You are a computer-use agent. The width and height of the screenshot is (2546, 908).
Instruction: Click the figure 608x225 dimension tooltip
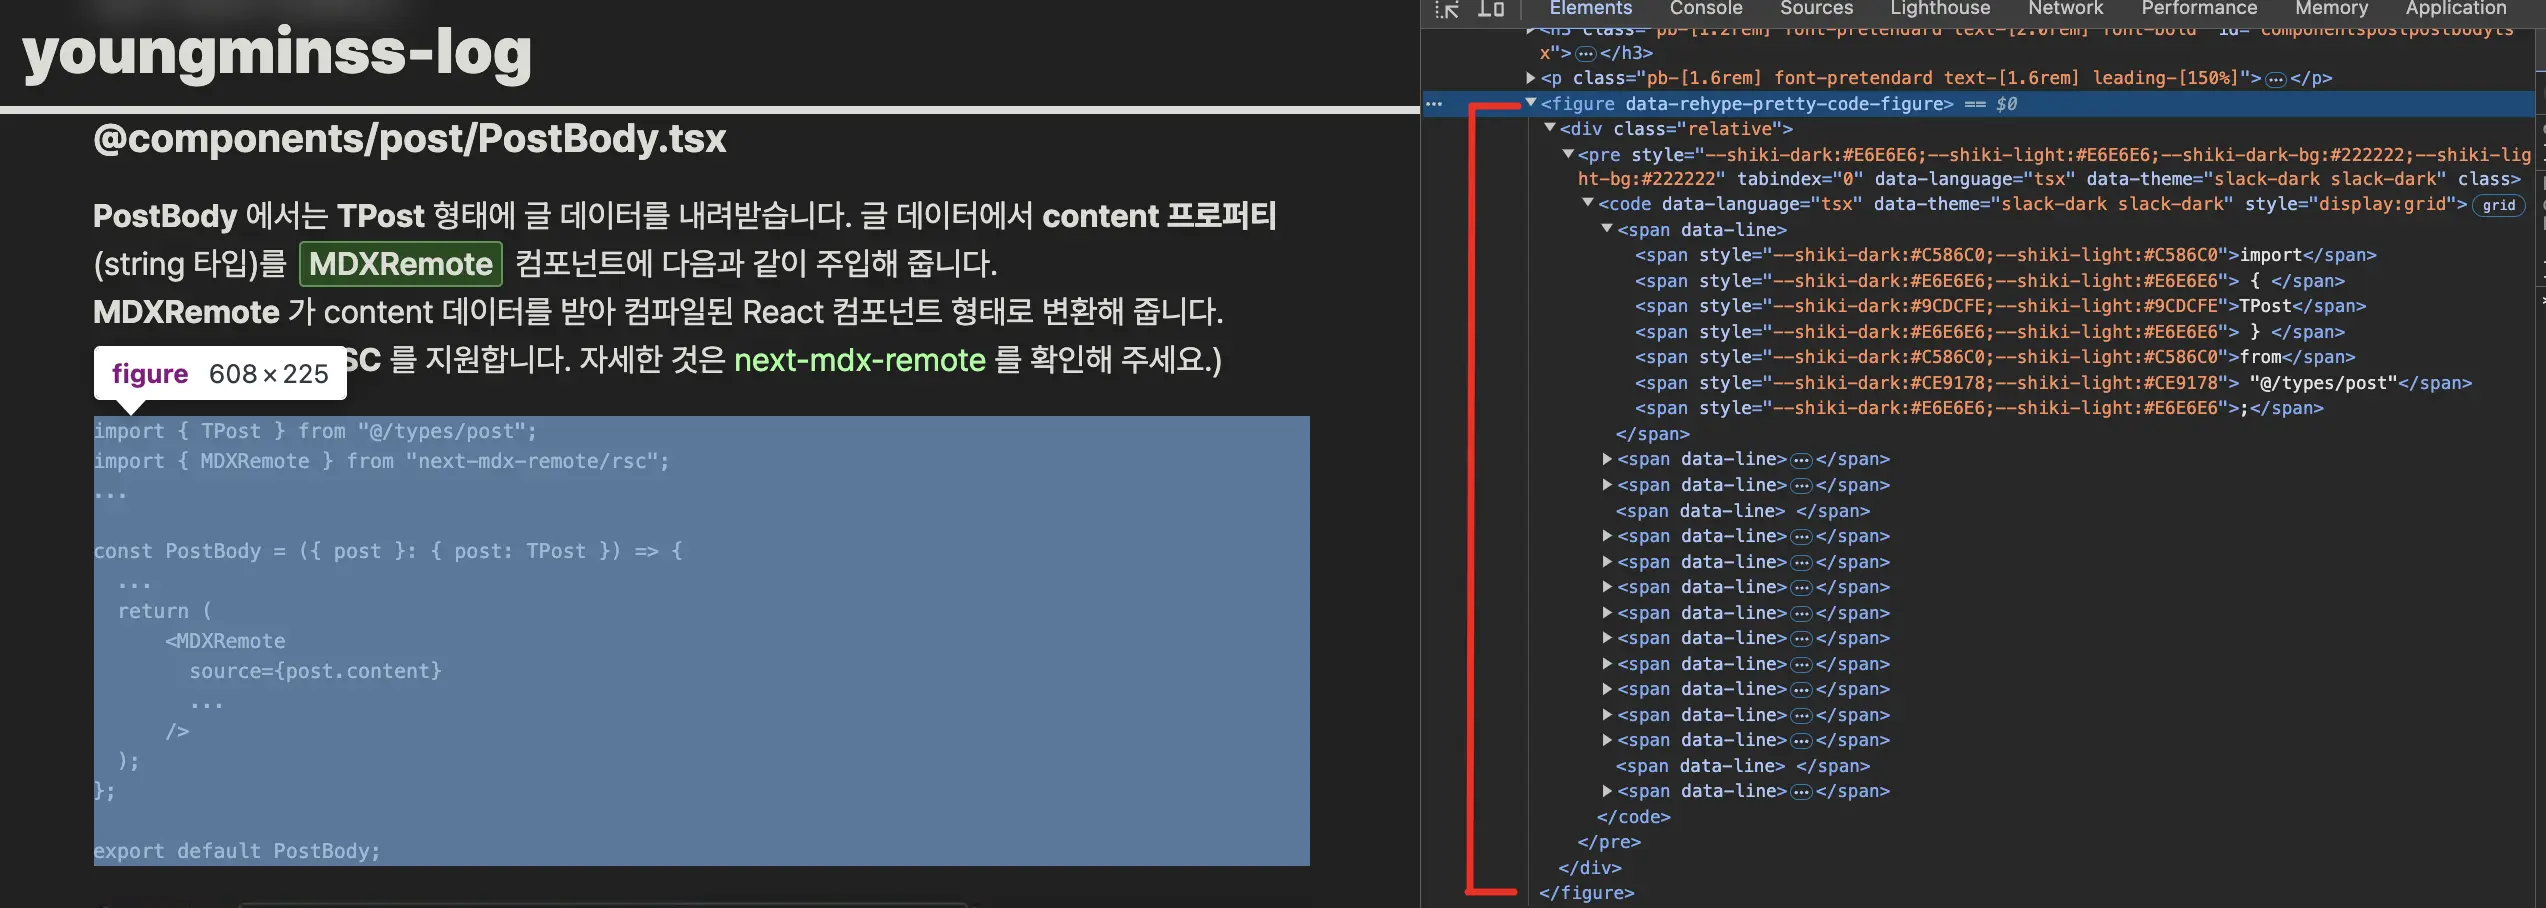219,373
